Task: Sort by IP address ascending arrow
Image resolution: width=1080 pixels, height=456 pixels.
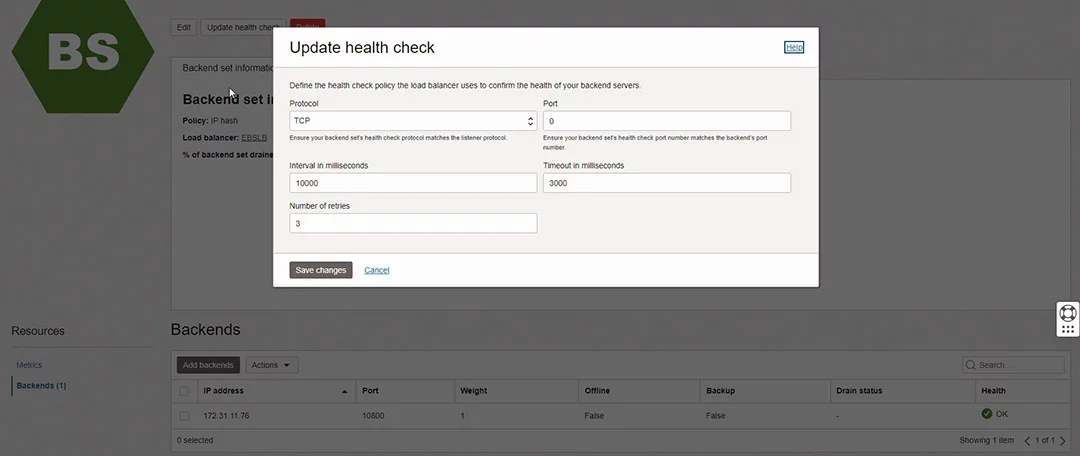Action: click(x=344, y=391)
